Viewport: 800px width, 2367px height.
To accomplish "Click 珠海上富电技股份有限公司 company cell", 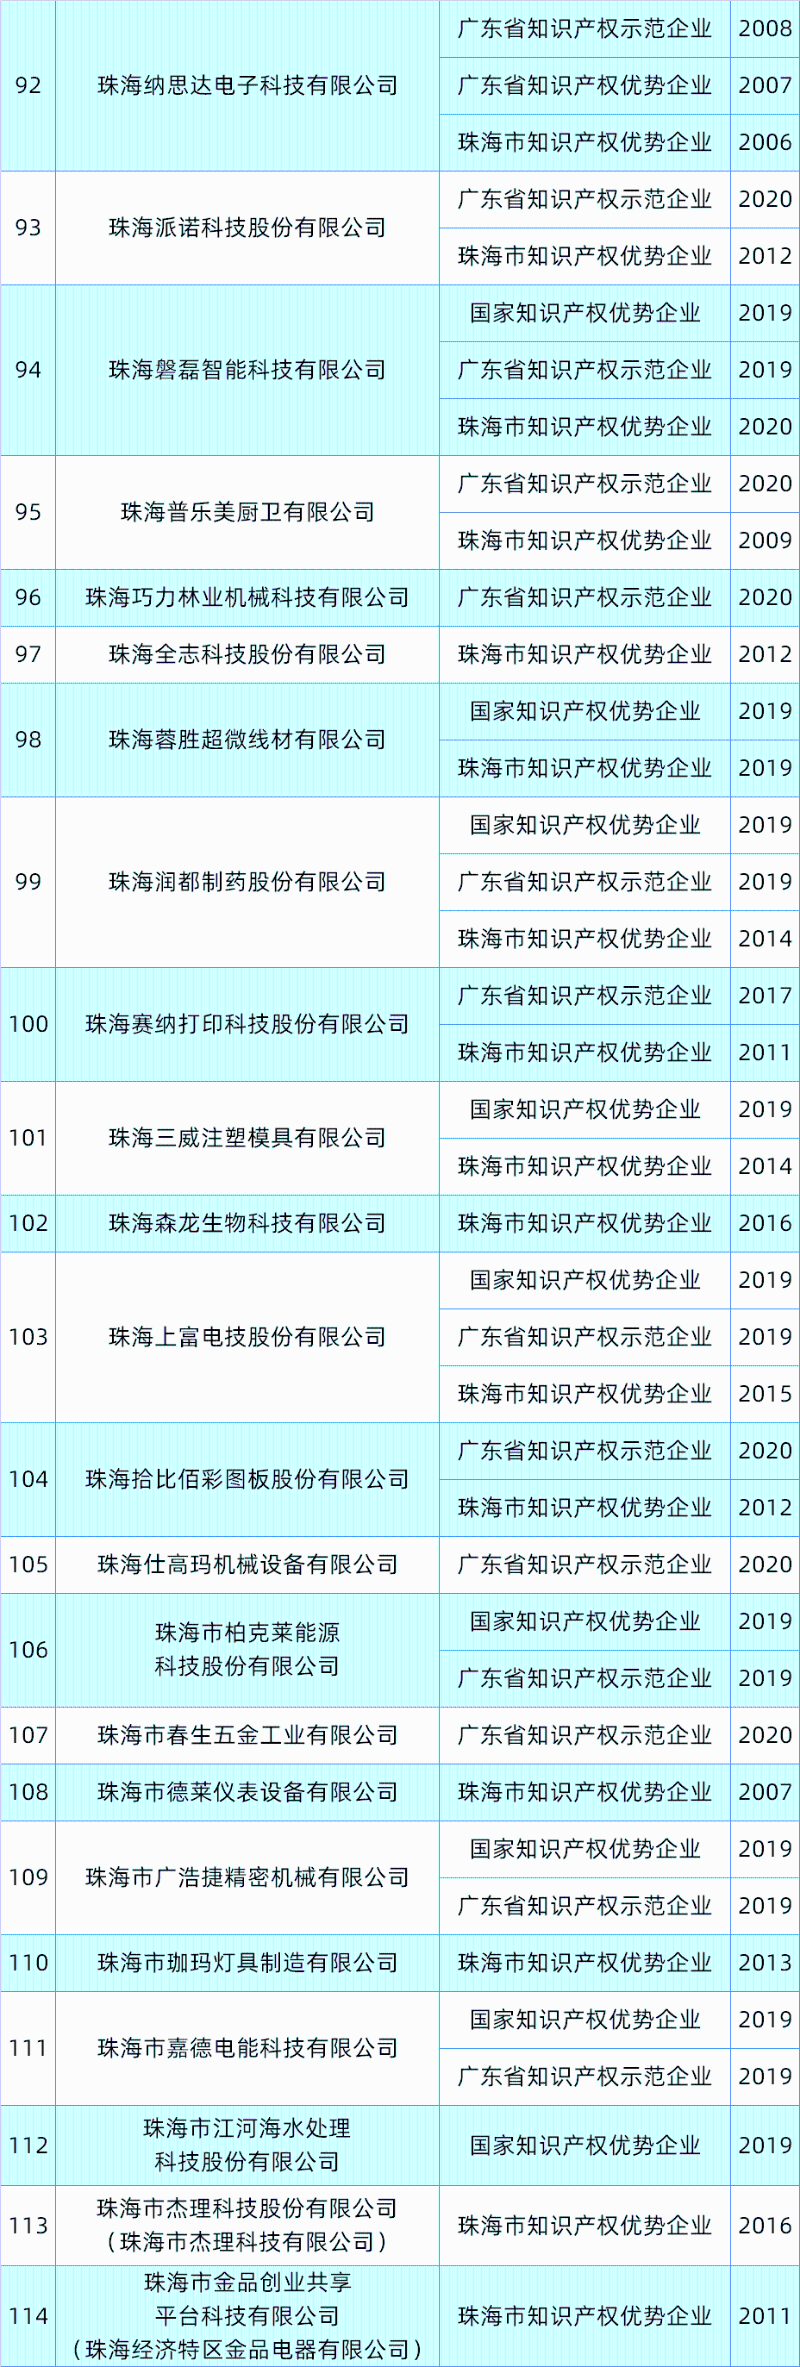I will pos(247,1337).
